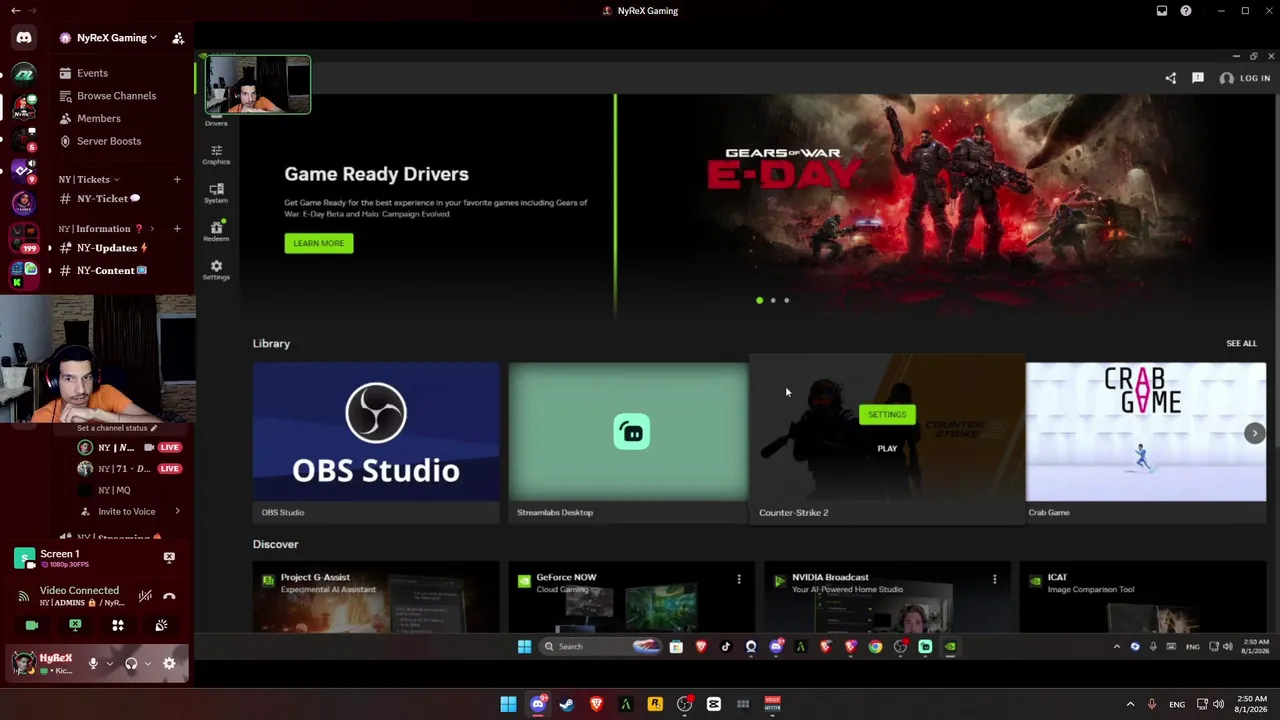Screen dimensions: 1280x720
Task: Open OBS Studio library tile
Action: [x=376, y=442]
